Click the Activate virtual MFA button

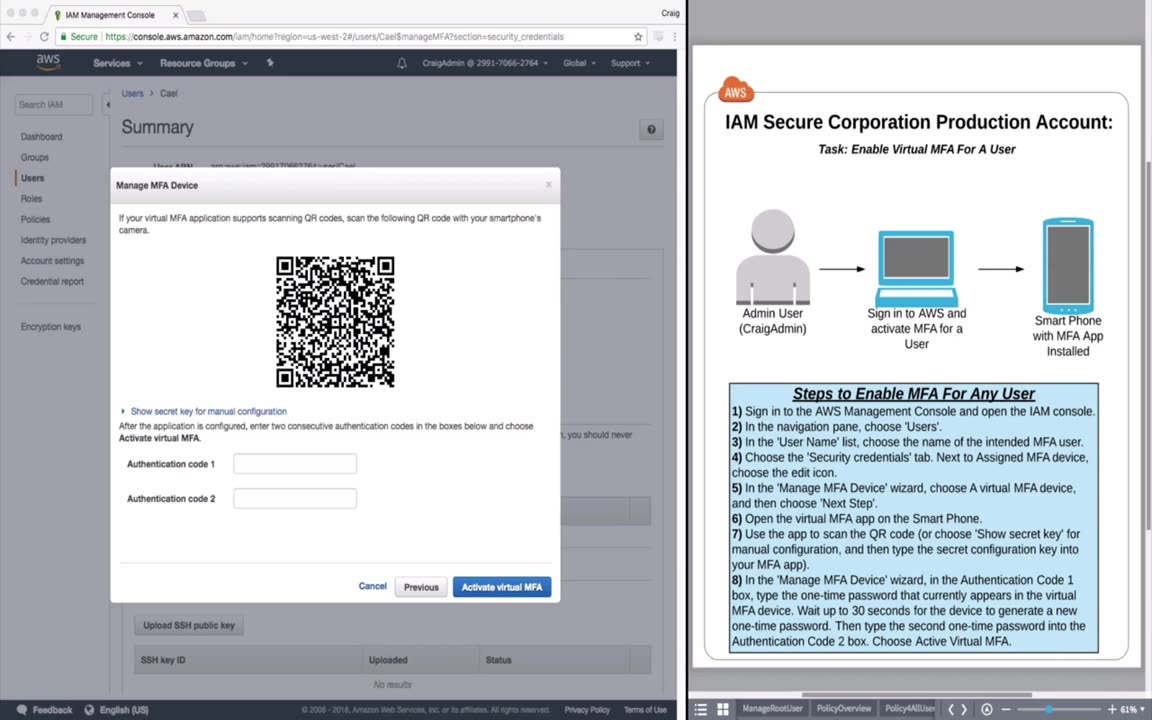[502, 587]
